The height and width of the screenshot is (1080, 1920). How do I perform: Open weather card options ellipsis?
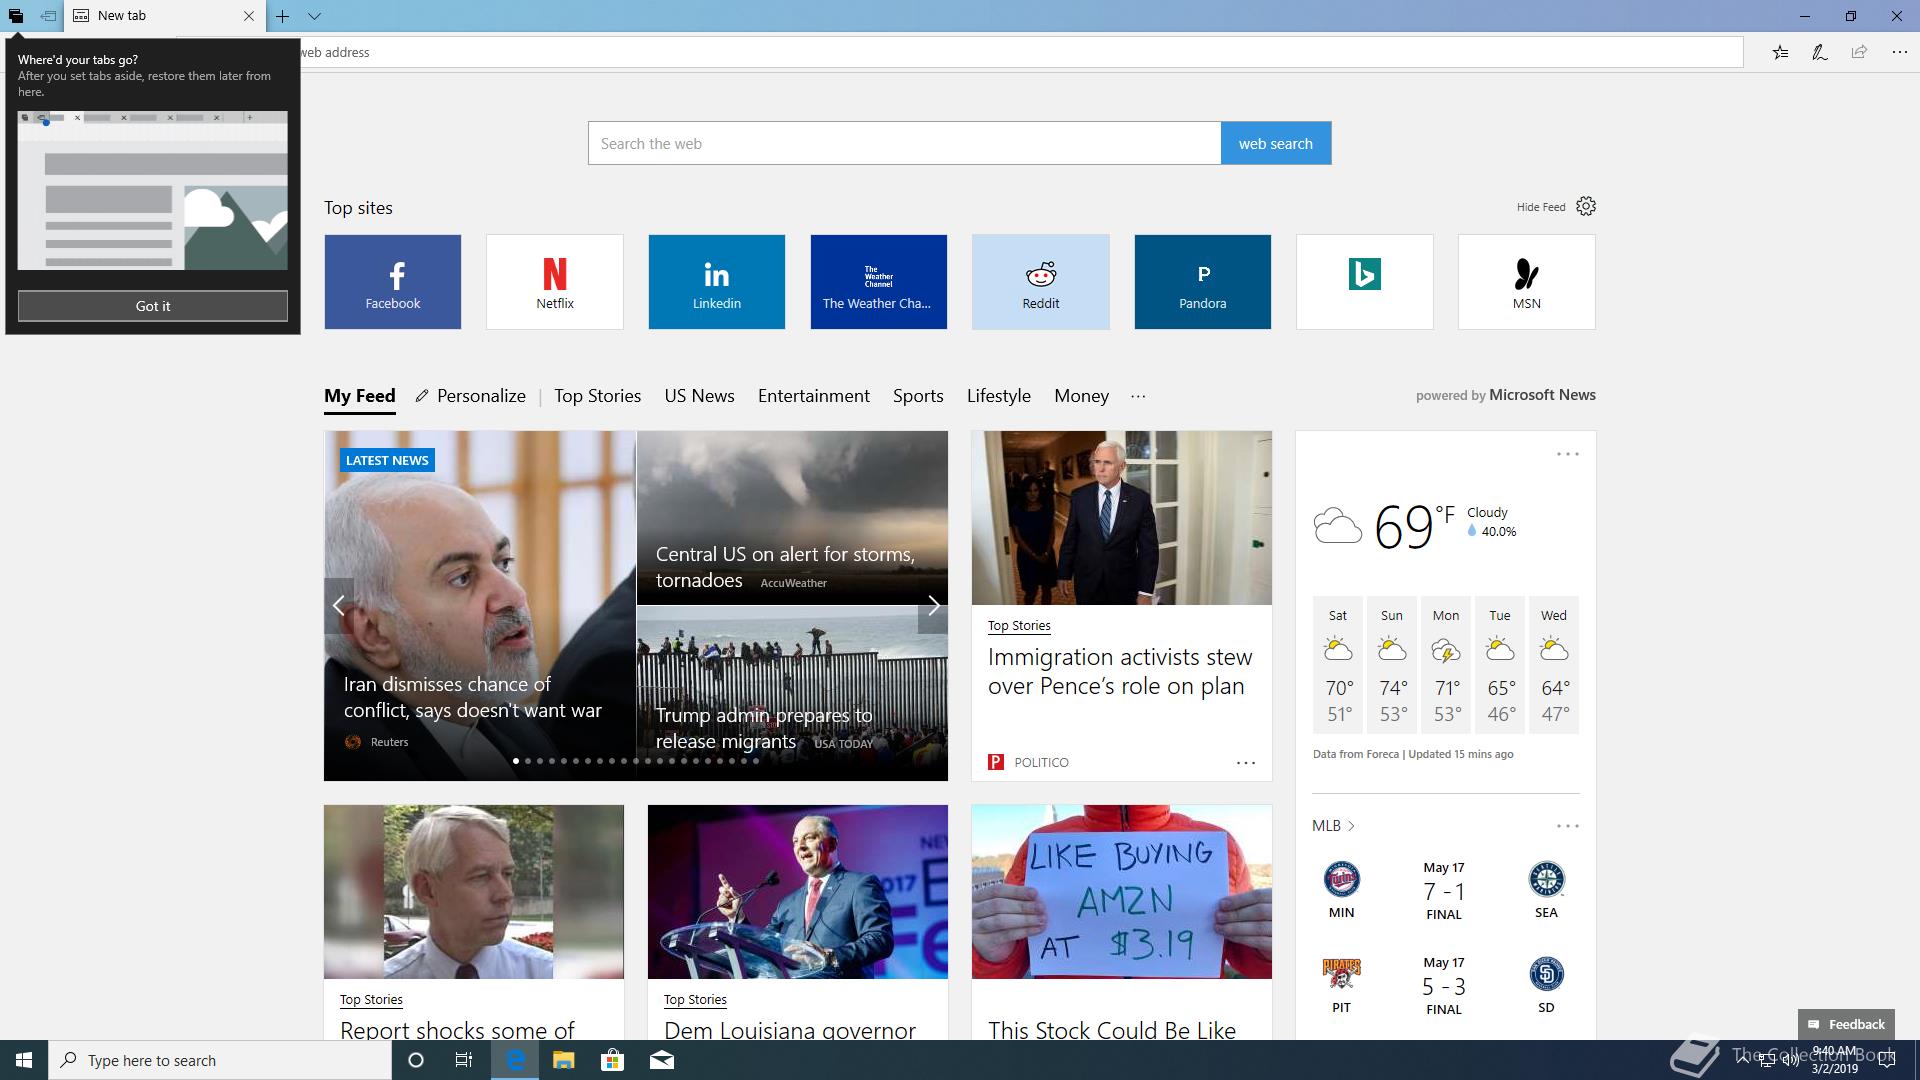[1568, 454]
